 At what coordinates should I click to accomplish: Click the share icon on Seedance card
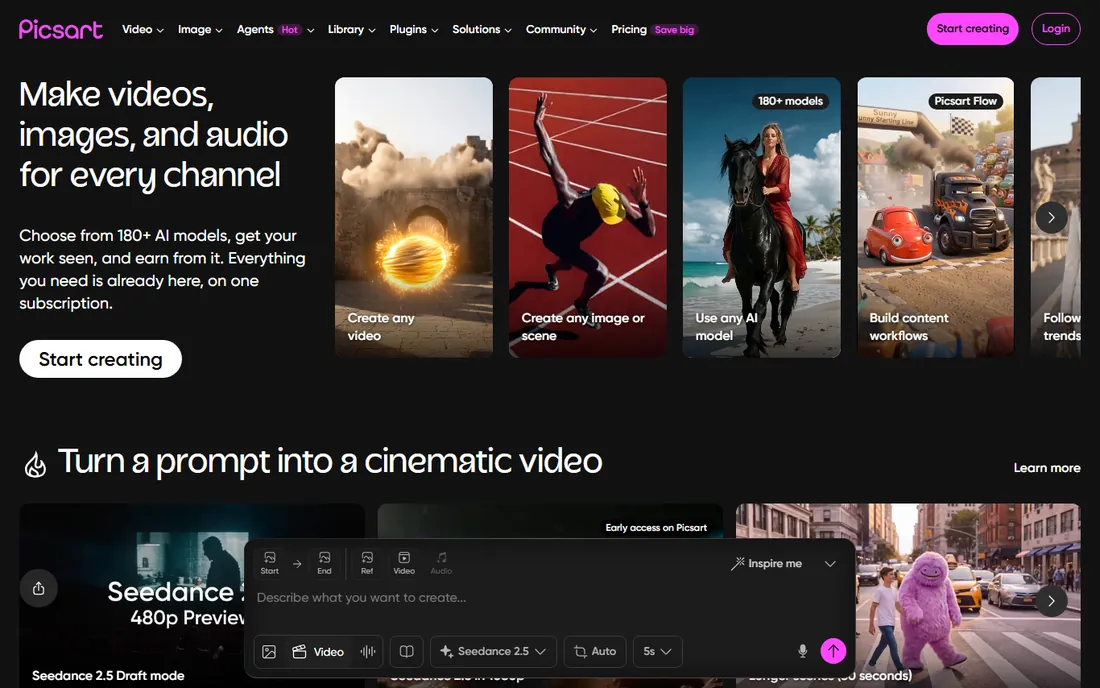pyautogui.click(x=39, y=588)
